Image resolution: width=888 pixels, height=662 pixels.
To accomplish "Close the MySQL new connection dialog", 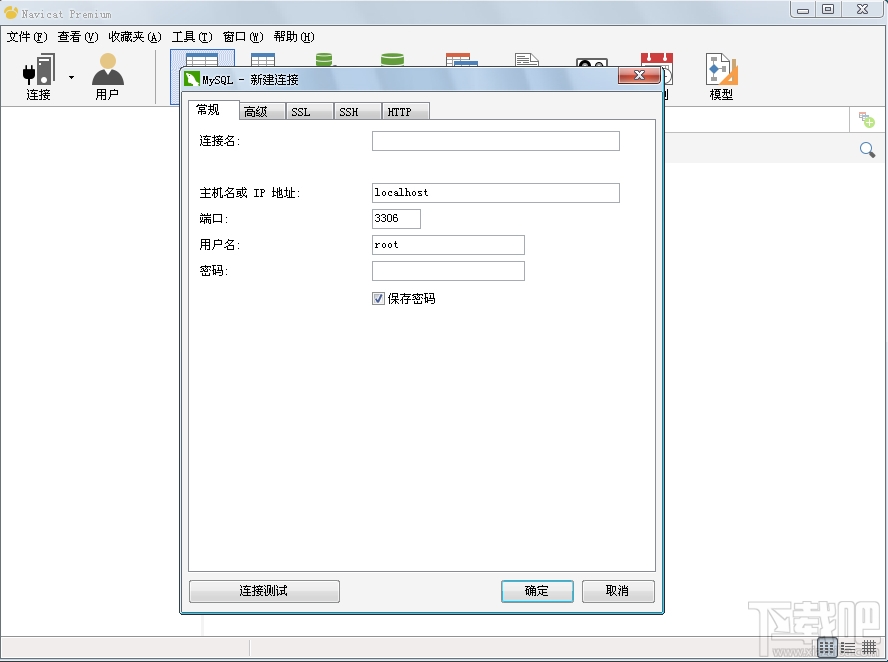I will pos(639,75).
